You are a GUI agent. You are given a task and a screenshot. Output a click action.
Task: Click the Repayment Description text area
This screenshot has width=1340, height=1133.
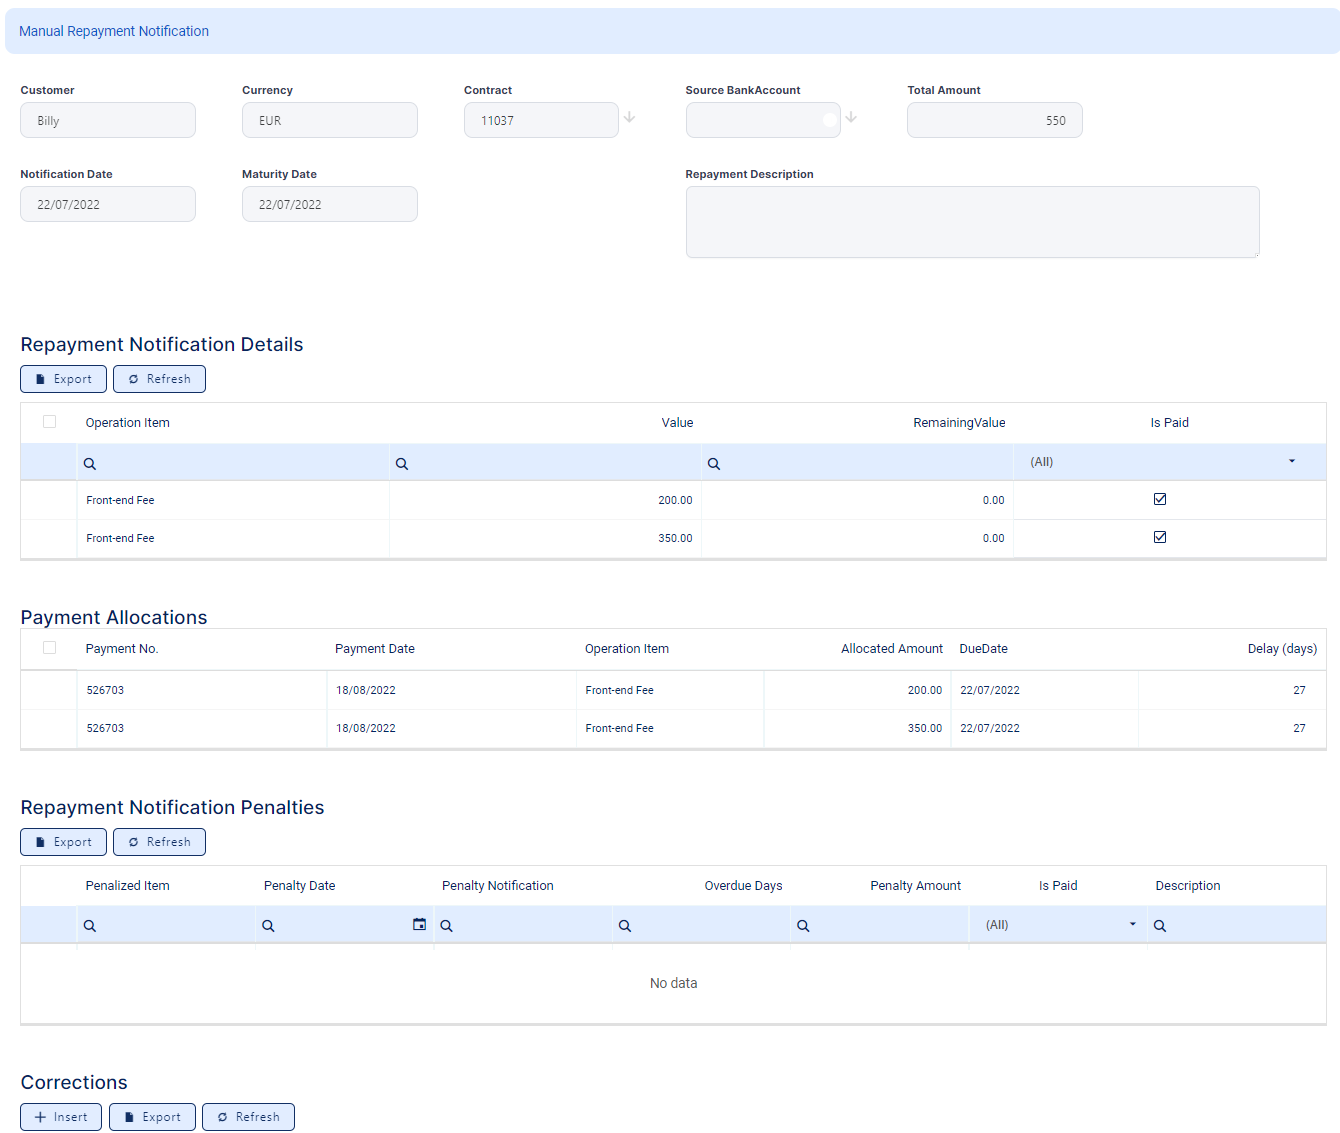pyautogui.click(x=971, y=222)
